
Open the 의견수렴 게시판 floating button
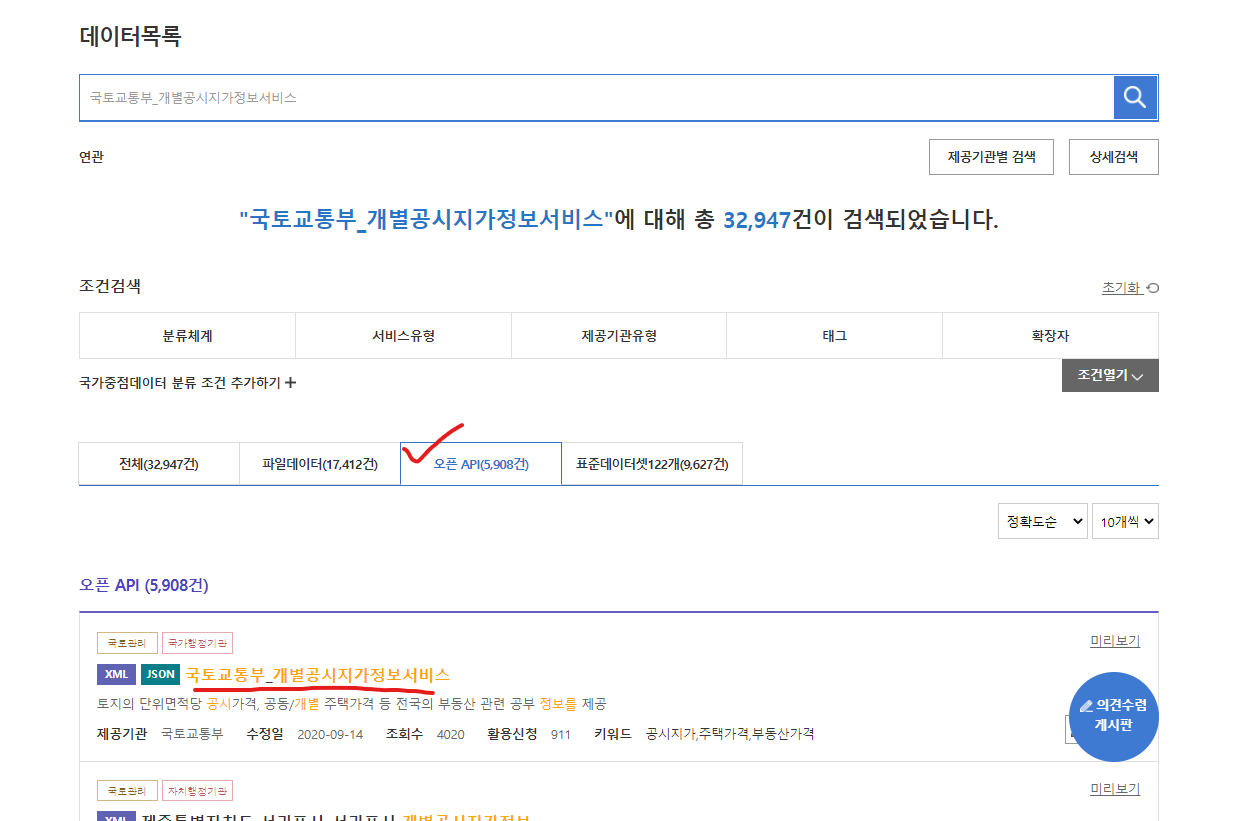click(1113, 716)
